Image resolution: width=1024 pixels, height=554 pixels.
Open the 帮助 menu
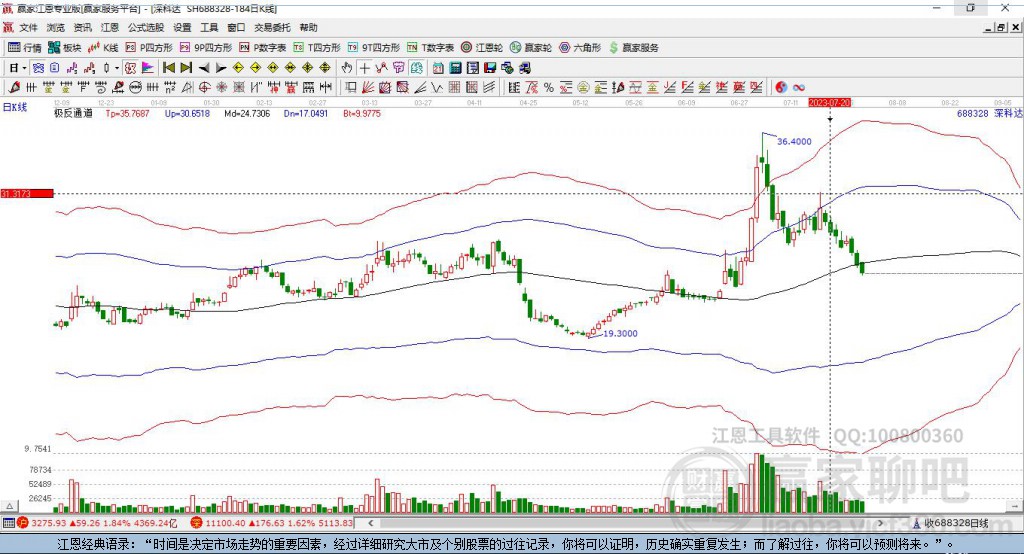pos(308,27)
